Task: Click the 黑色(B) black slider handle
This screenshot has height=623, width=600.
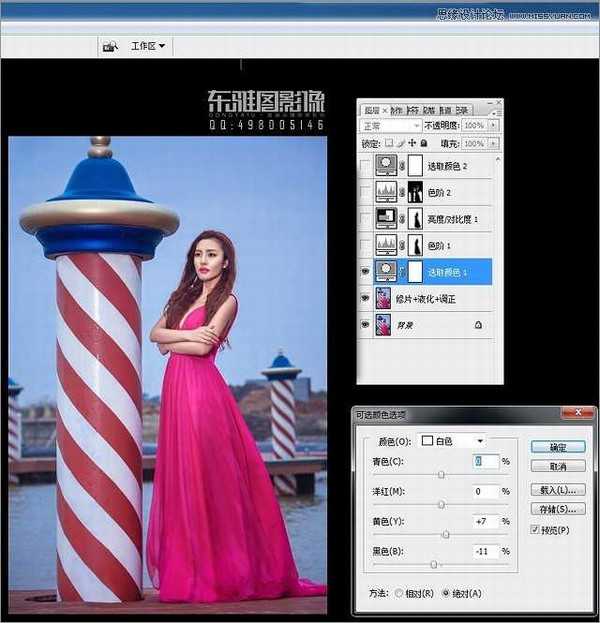Action: tap(433, 565)
